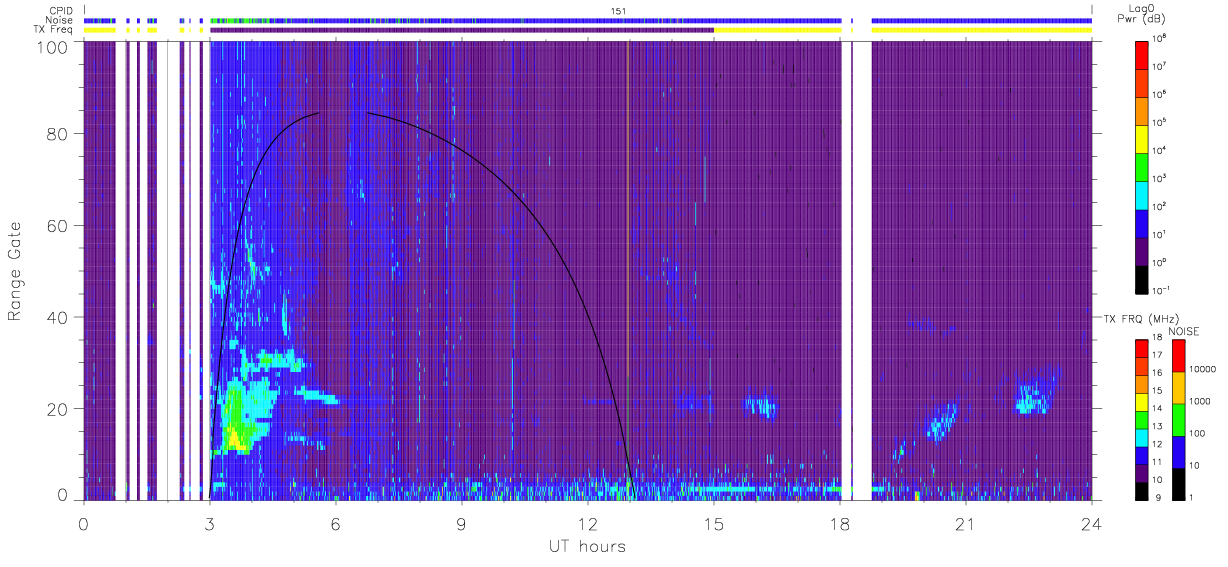Click x-axis tick label "9" under the plot
1228x567 pixels.
461,524
